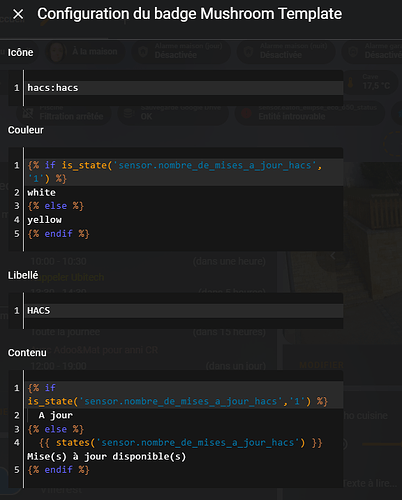Viewport: 402px width, 500px height.
Task: Click the 'hacs:hacs' icon value text
Action: click(53, 88)
